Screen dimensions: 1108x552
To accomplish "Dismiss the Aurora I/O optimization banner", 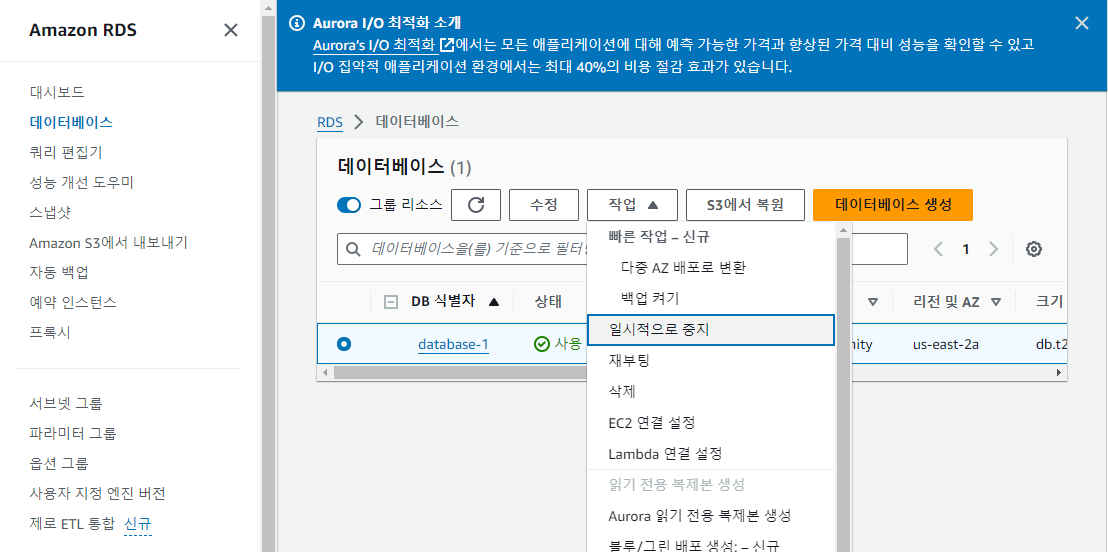I will point(1081,23).
